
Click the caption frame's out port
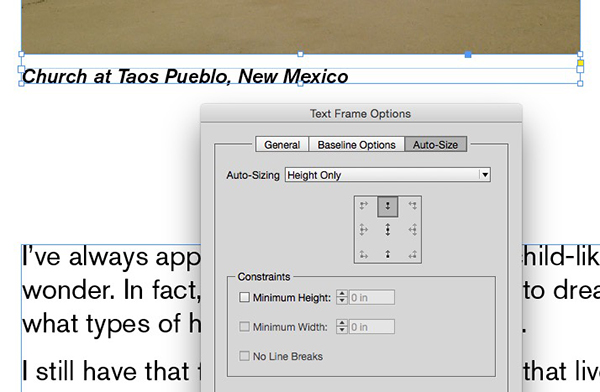point(580,69)
